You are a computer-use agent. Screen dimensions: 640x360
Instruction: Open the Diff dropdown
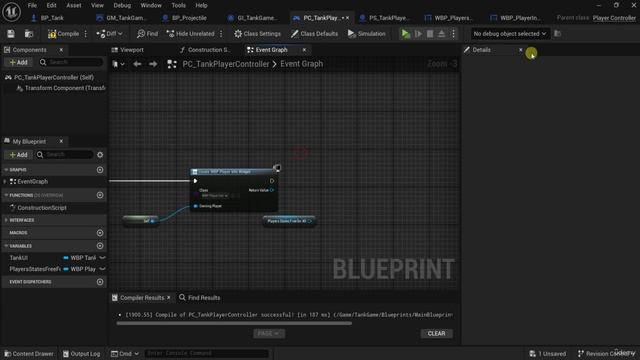tap(109, 34)
